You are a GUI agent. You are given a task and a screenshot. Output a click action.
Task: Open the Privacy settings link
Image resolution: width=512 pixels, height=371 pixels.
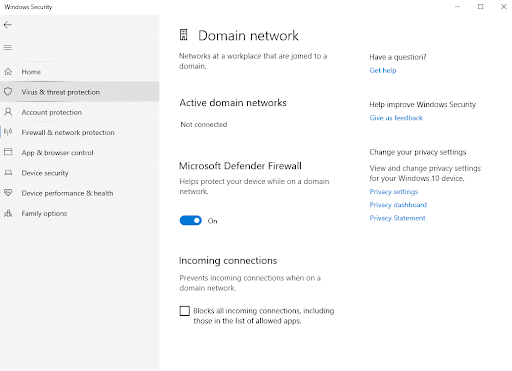[394, 192]
